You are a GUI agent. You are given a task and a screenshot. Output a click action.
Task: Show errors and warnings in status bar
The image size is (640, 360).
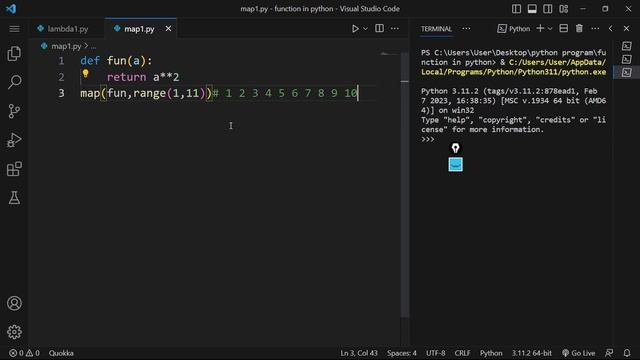coord(24,353)
